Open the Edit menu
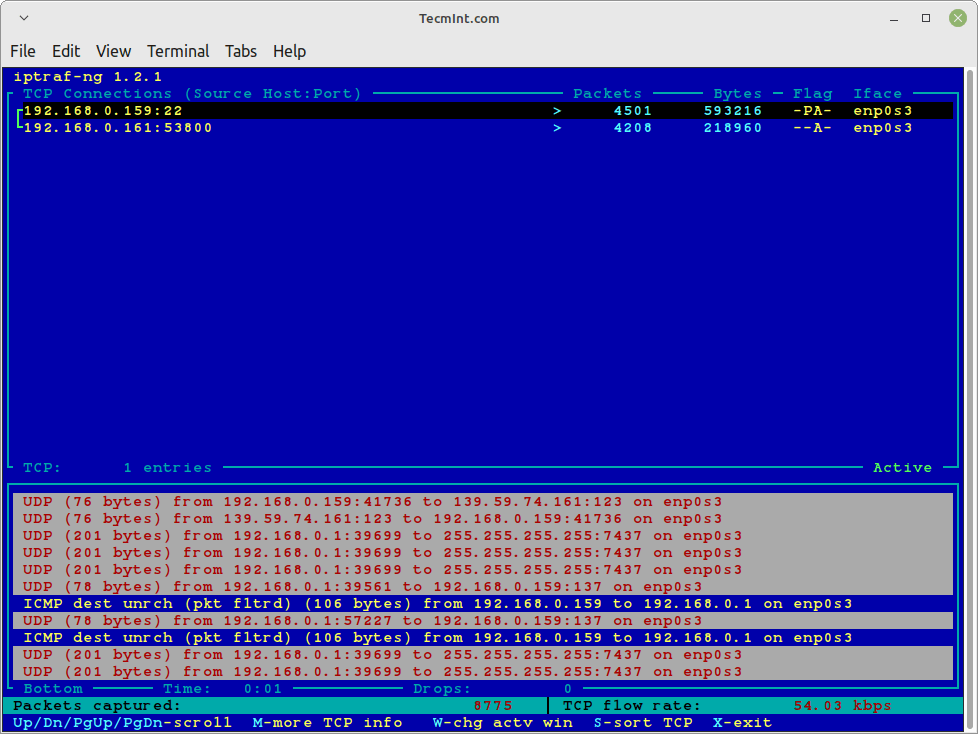978x734 pixels. pos(66,51)
